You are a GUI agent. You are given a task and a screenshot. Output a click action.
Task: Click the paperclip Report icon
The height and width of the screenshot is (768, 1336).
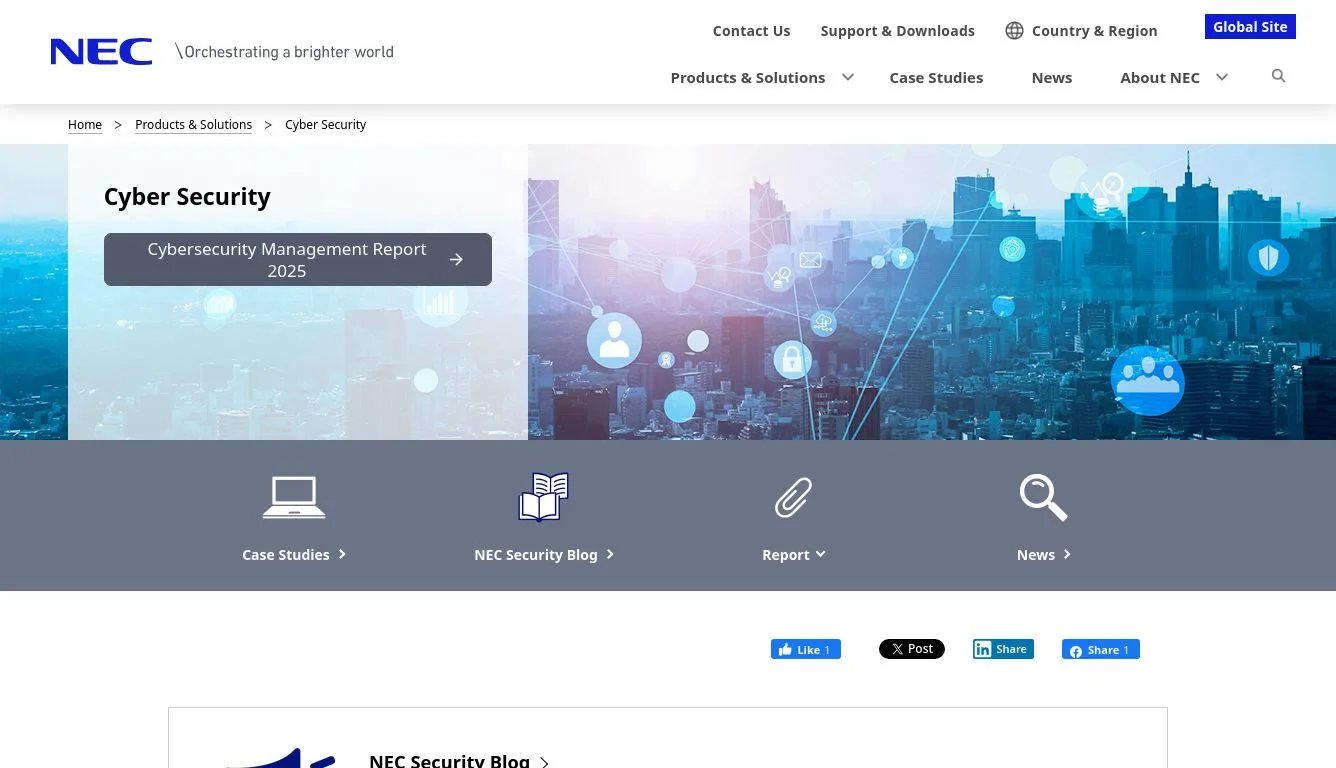point(793,497)
